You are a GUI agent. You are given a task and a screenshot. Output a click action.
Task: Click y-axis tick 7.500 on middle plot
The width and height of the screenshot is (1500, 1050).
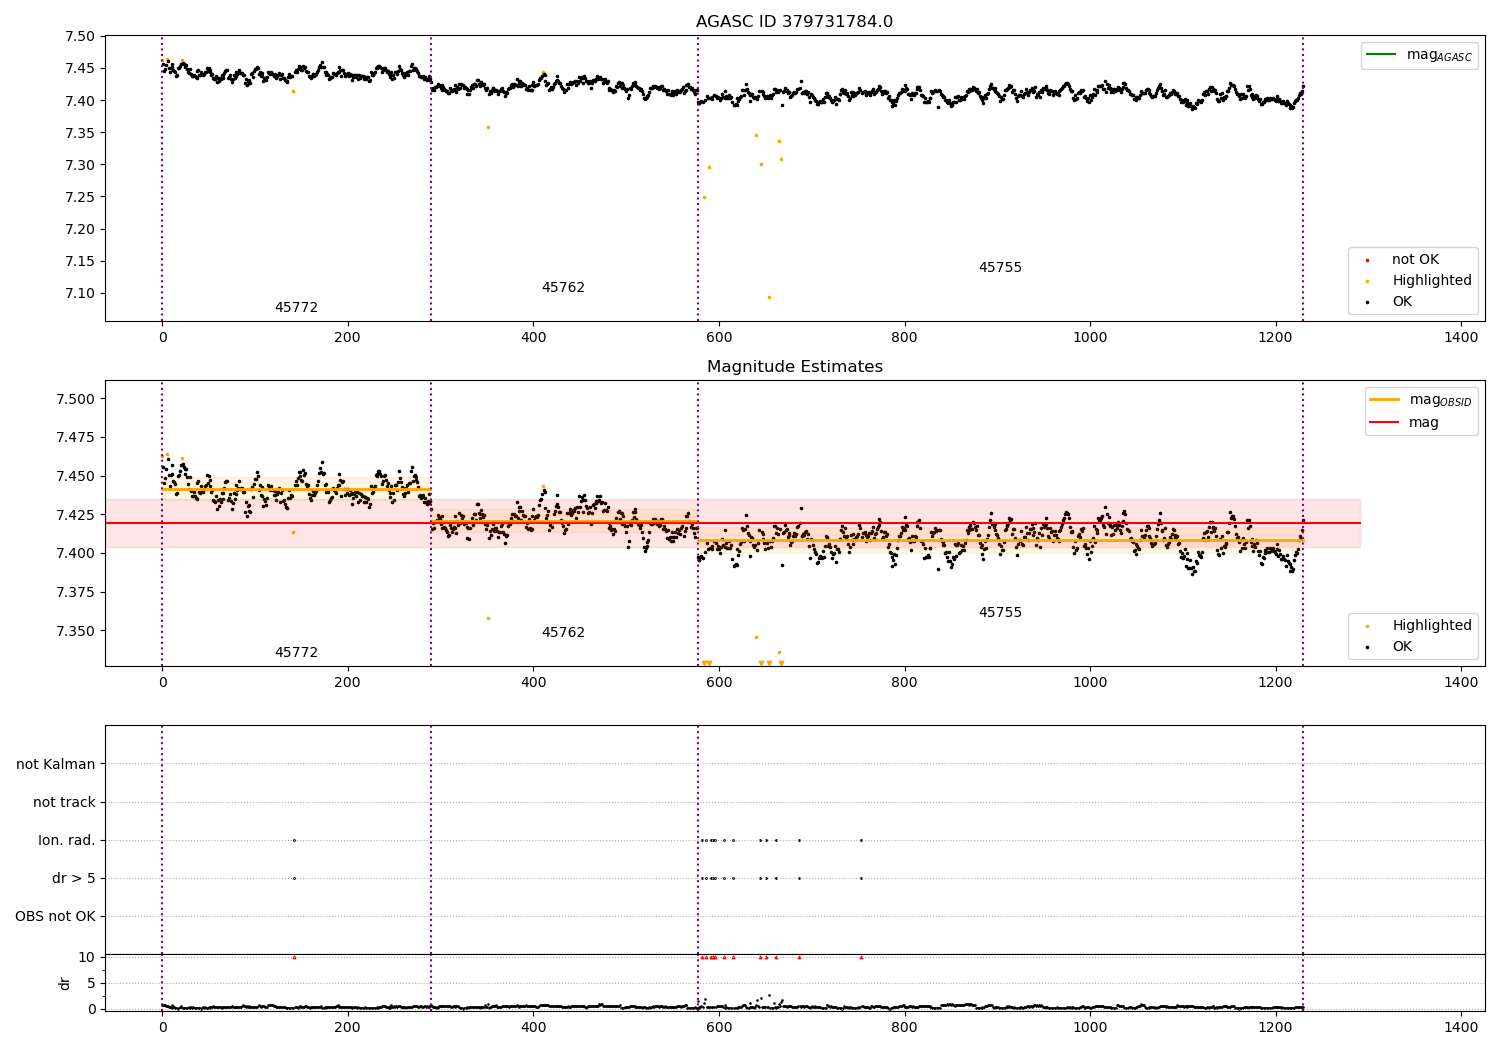point(75,399)
